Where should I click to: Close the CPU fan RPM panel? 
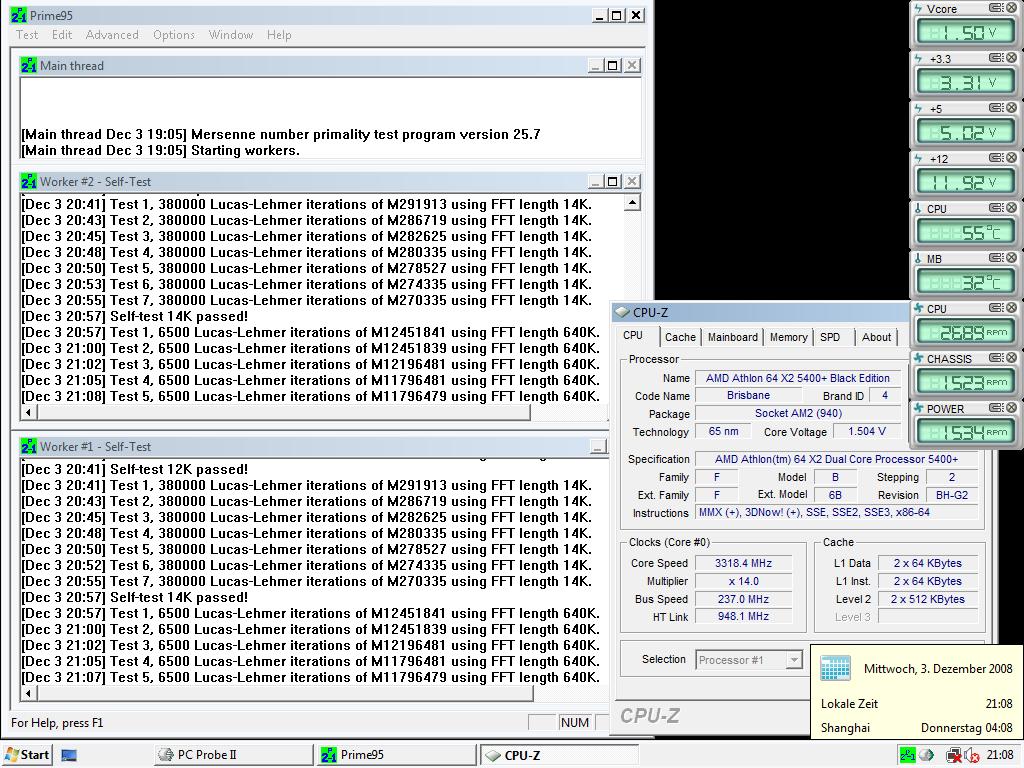(x=1011, y=308)
